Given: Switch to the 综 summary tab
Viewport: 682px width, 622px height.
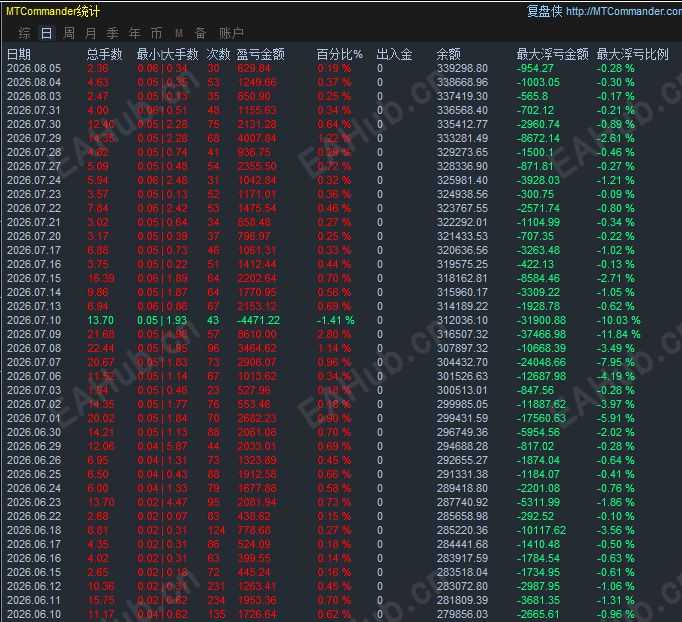Looking at the screenshot, I should tap(24, 33).
